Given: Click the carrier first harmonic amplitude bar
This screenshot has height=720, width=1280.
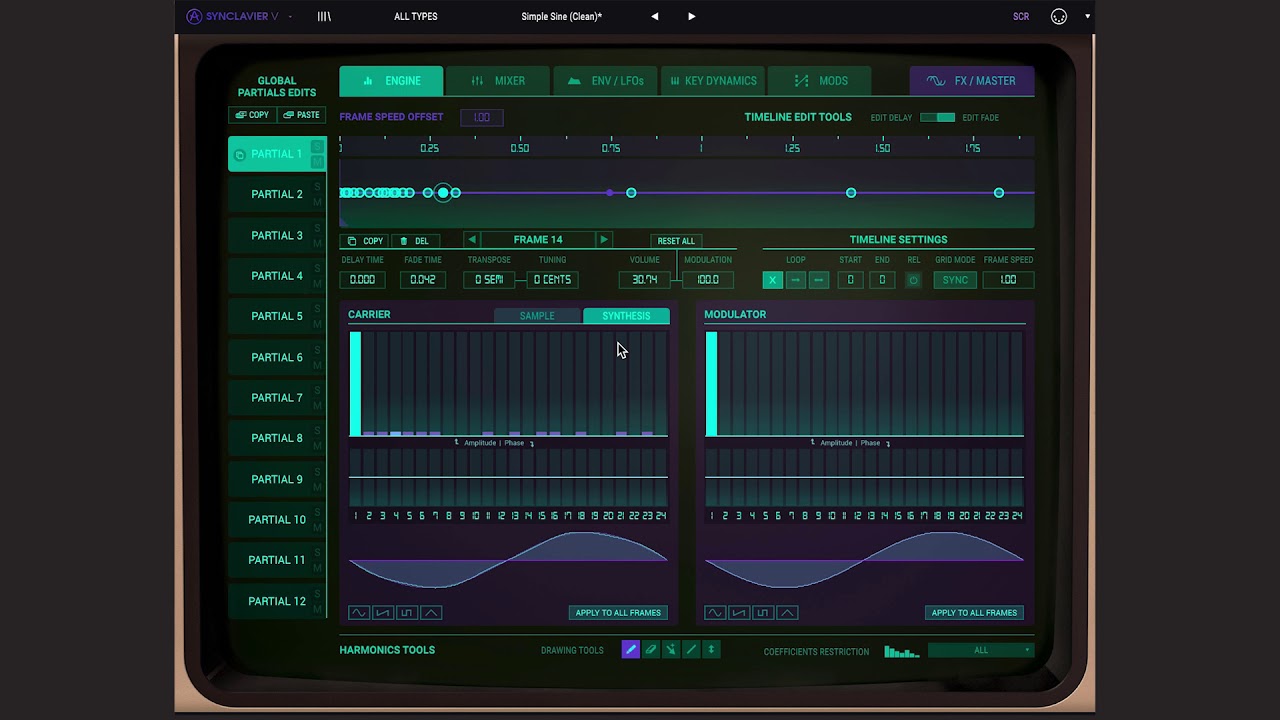Looking at the screenshot, I should click(355, 384).
